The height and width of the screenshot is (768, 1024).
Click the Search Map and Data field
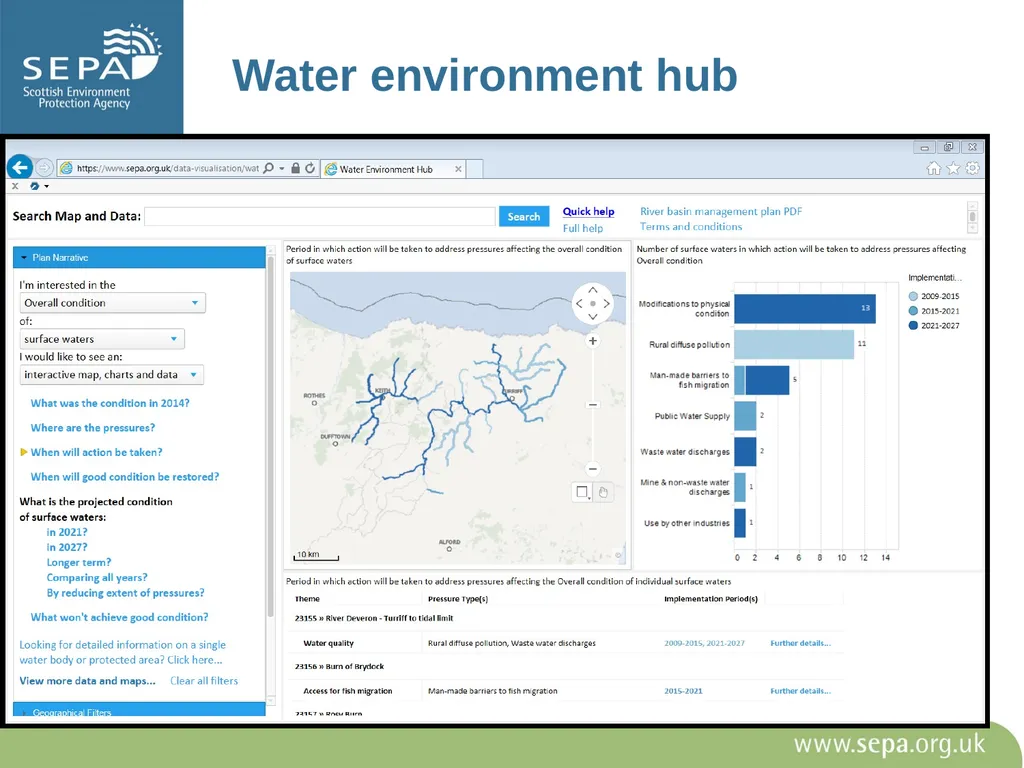click(320, 216)
